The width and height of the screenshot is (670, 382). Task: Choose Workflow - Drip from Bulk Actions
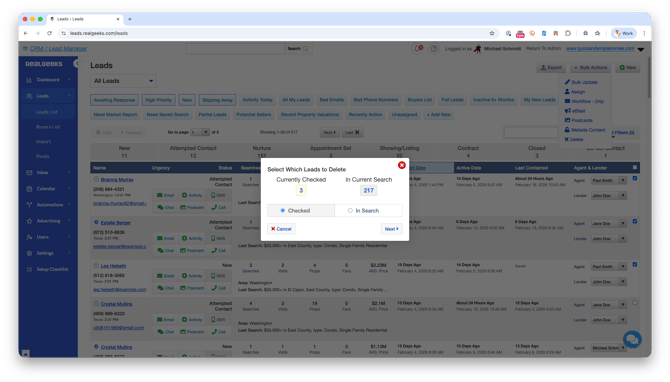tap(584, 101)
